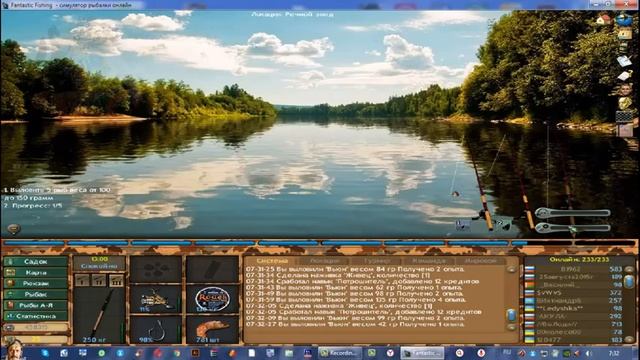640x360 pixels.
Task: Switch to rod slot II
Action: tap(99, 280)
